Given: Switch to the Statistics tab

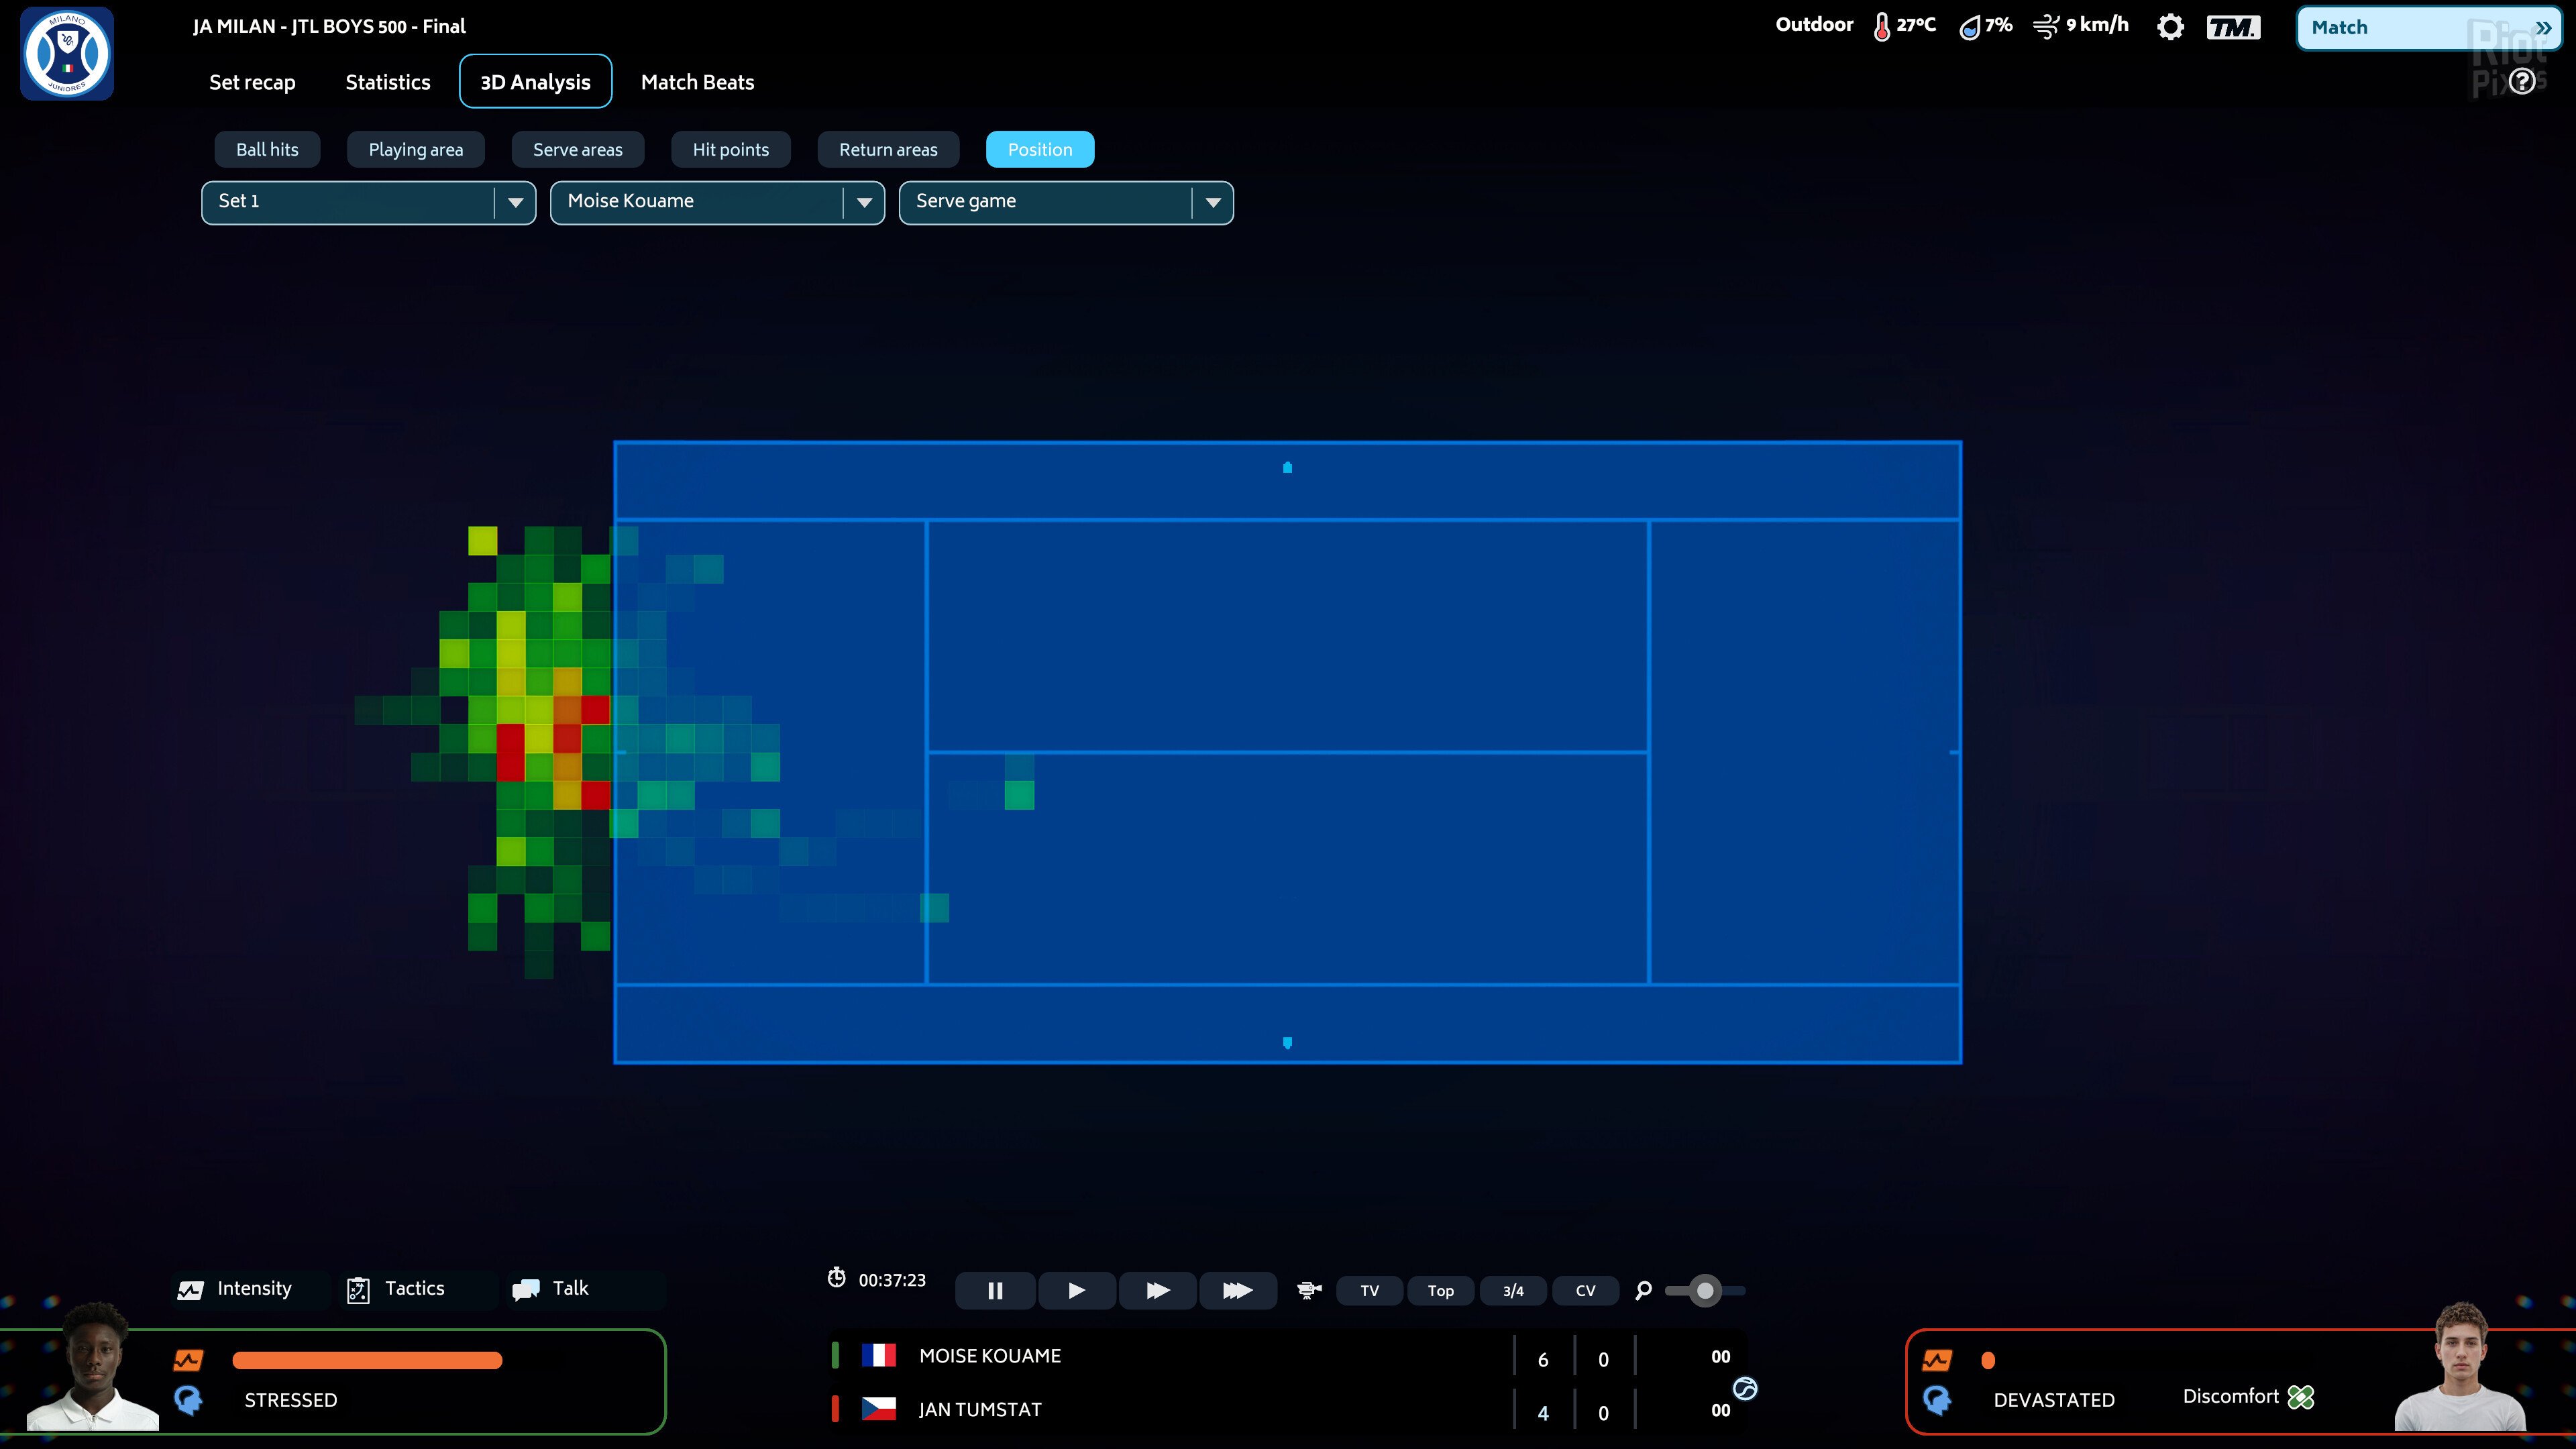Looking at the screenshot, I should click(x=387, y=81).
